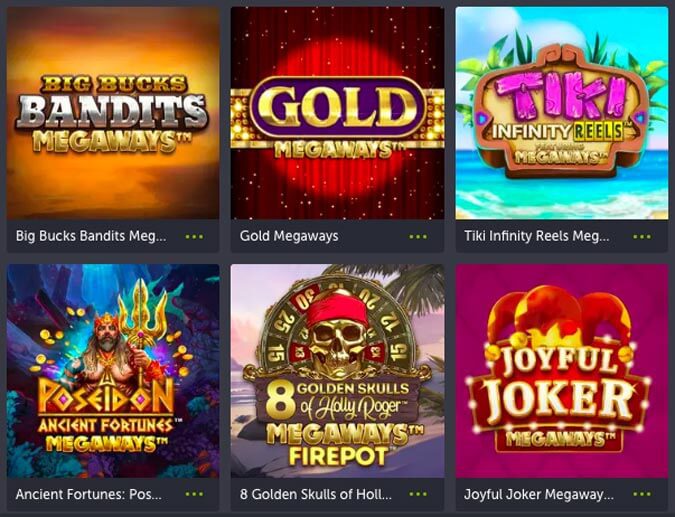The width and height of the screenshot is (675, 517).
Task: Click the 'Ancient Fortunes: Pos...' title
Action: tap(89, 494)
